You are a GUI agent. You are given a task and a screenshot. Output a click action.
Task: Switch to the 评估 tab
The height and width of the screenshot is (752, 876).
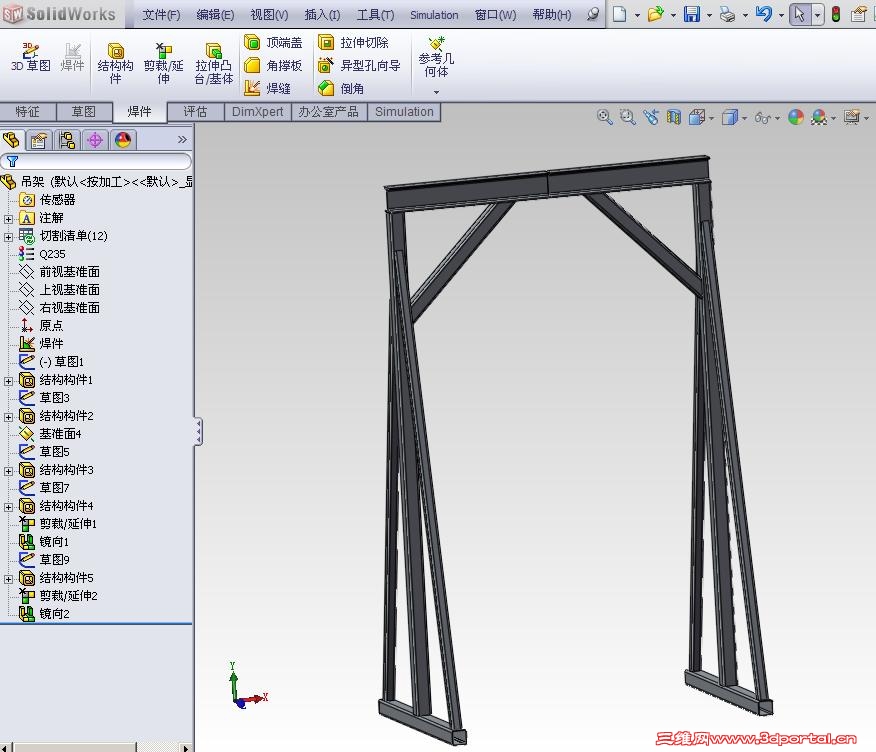196,112
